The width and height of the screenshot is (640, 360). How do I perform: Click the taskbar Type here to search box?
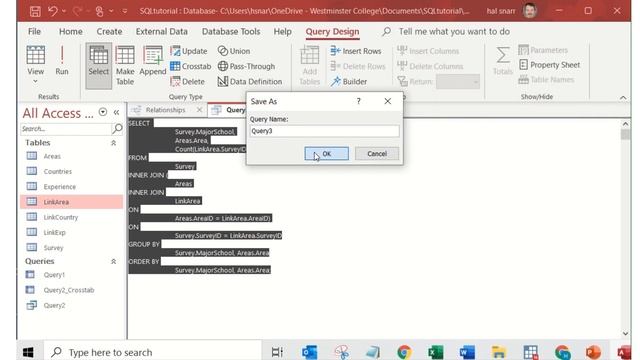[x=153, y=352]
